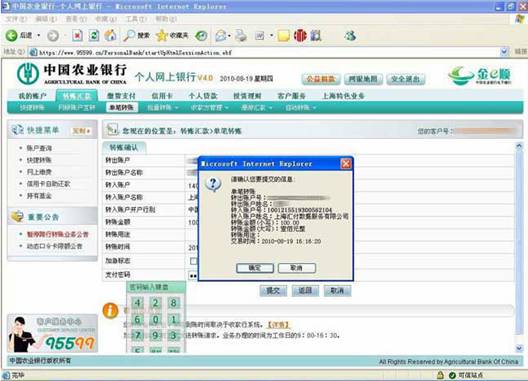Click the green 金e顺 logo

point(480,75)
